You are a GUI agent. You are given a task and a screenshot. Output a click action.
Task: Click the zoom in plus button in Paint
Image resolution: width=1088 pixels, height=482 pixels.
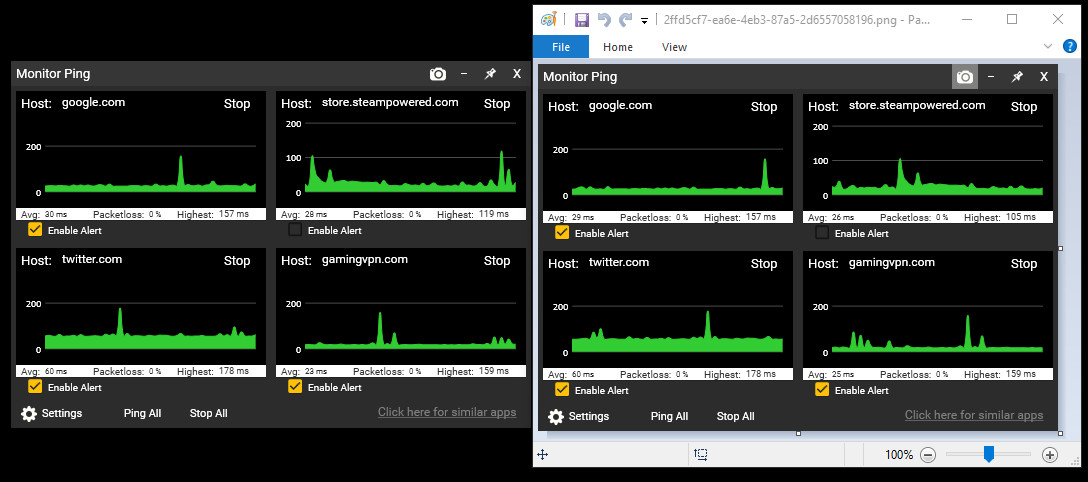click(x=1050, y=455)
